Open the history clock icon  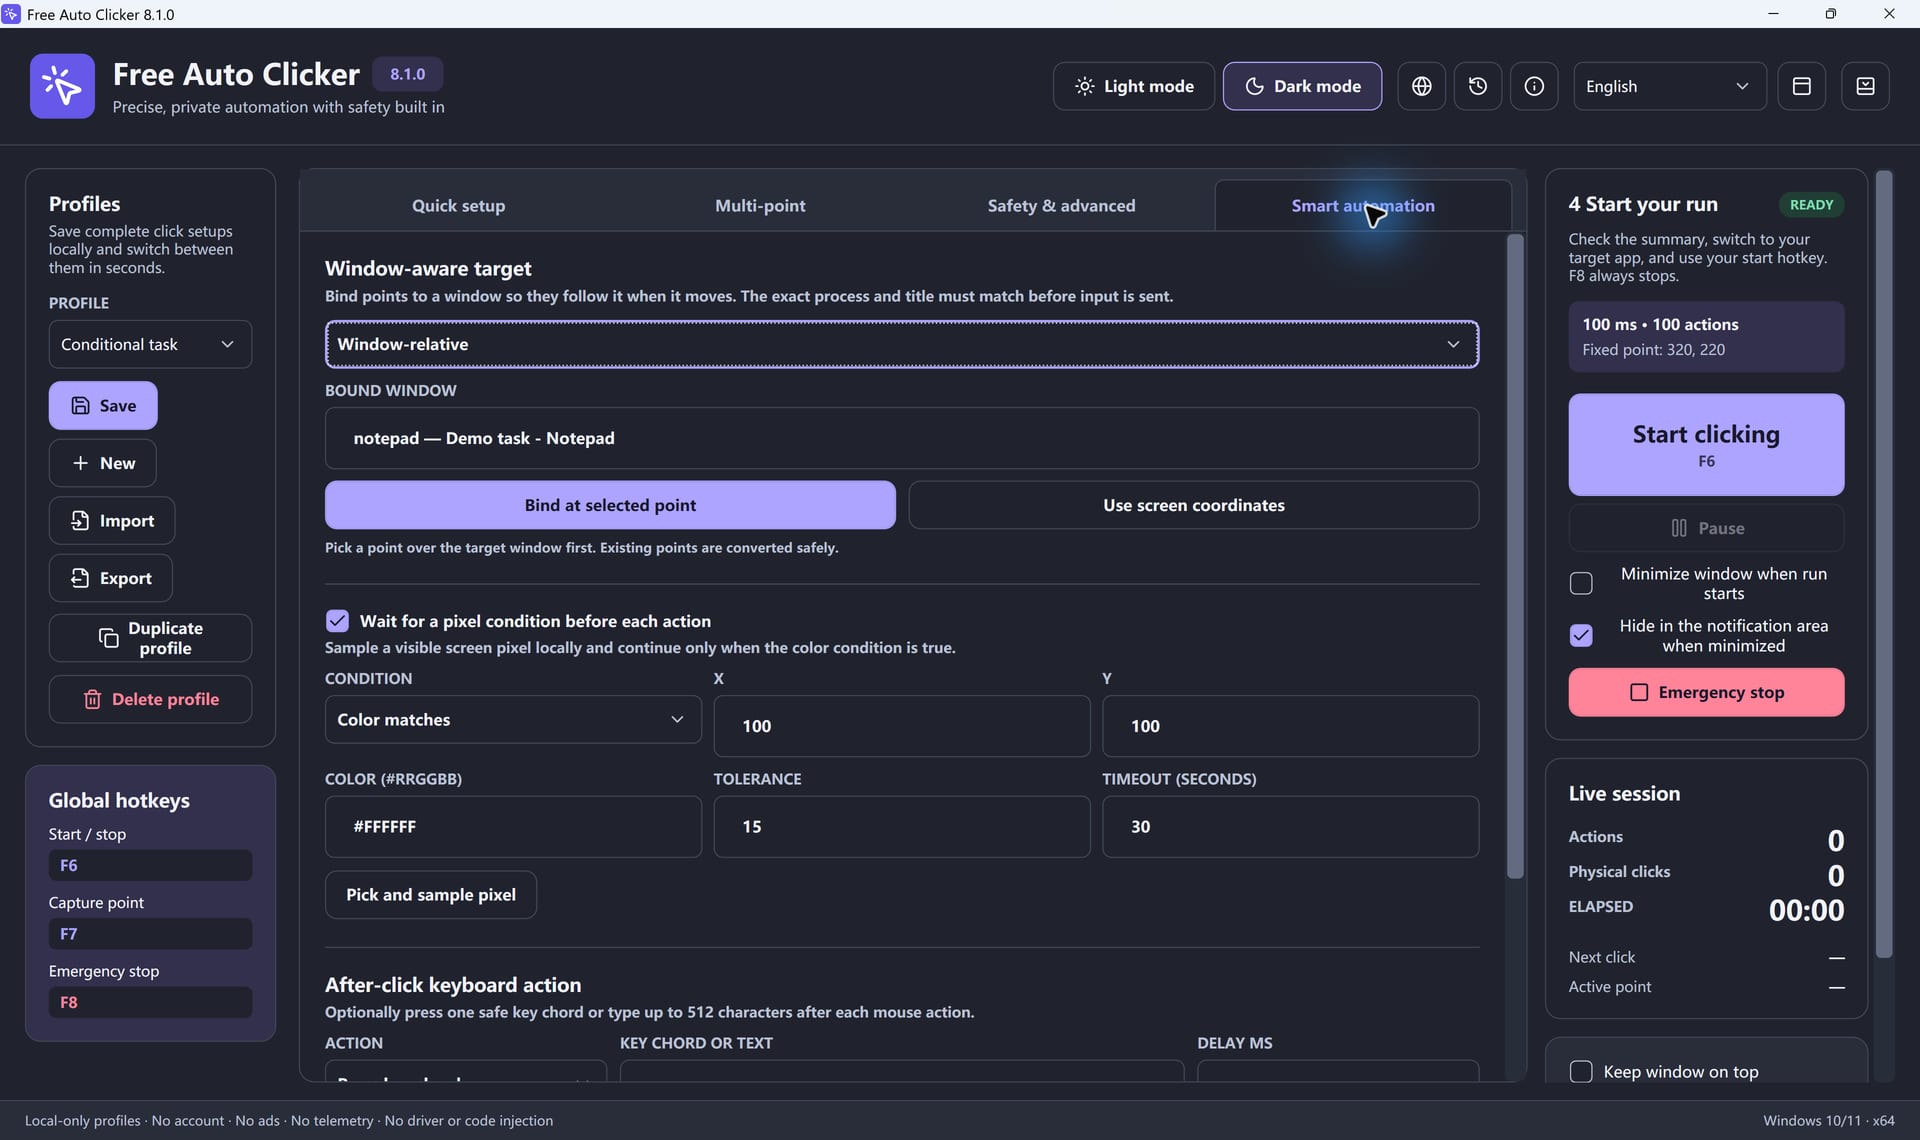(x=1477, y=86)
